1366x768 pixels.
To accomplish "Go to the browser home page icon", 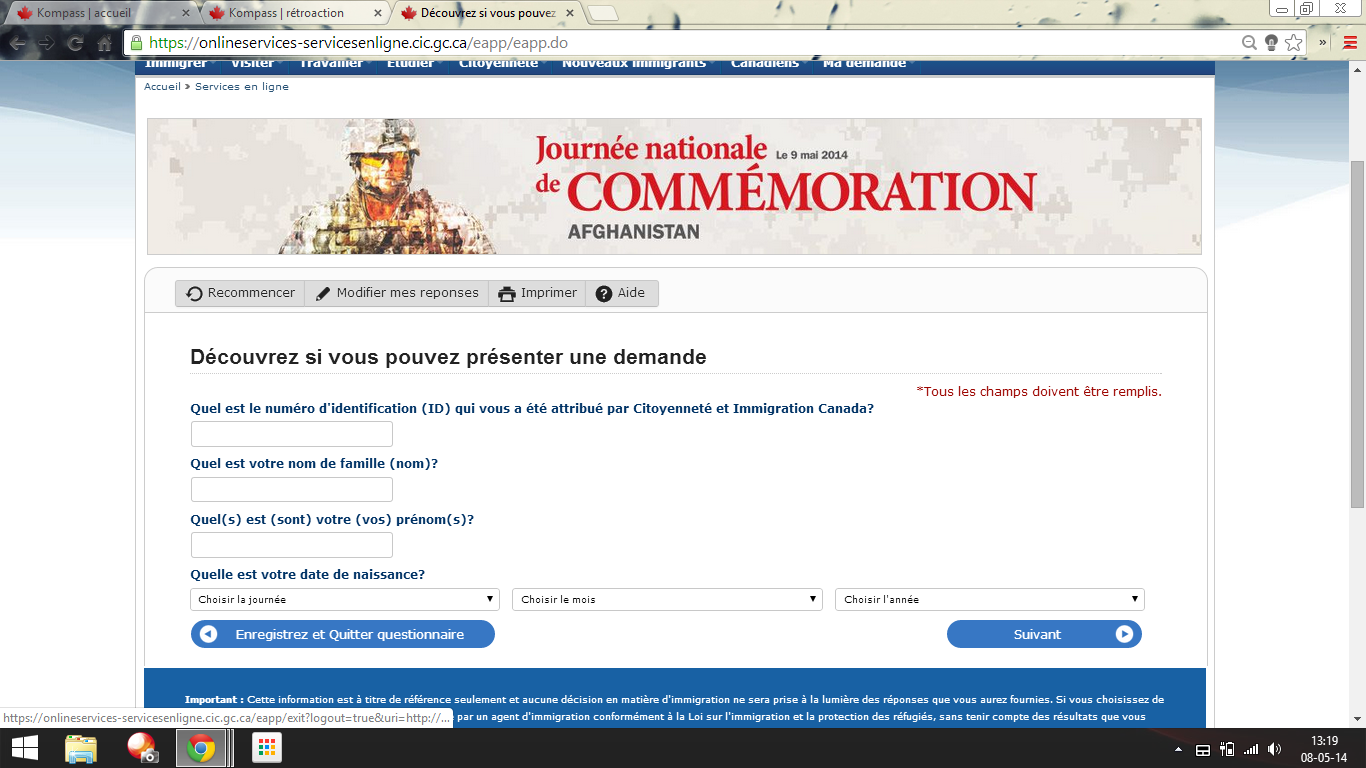I will (x=104, y=44).
